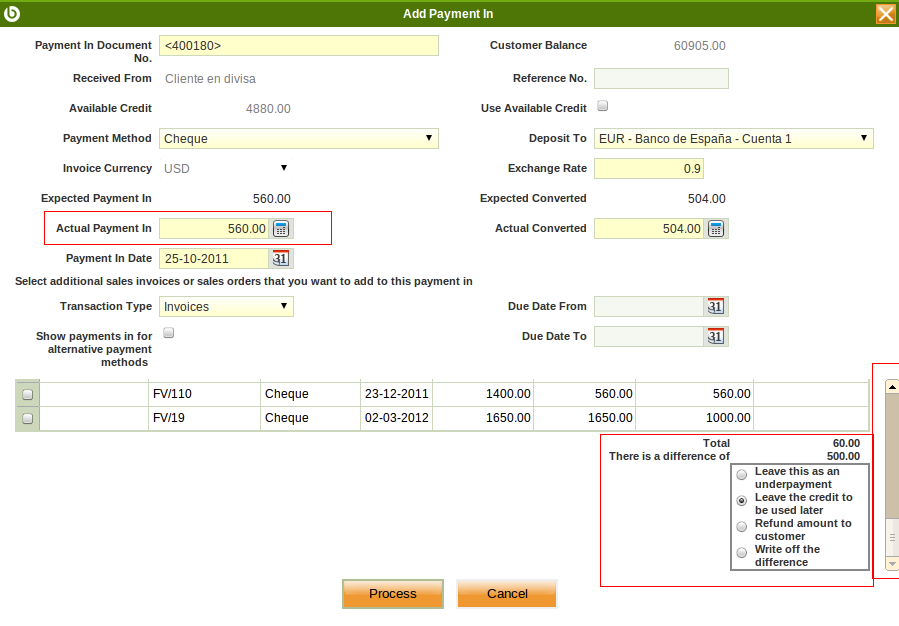Select the FV/110 invoice row checkbox
Screen dimensions: 899x626
[27, 394]
